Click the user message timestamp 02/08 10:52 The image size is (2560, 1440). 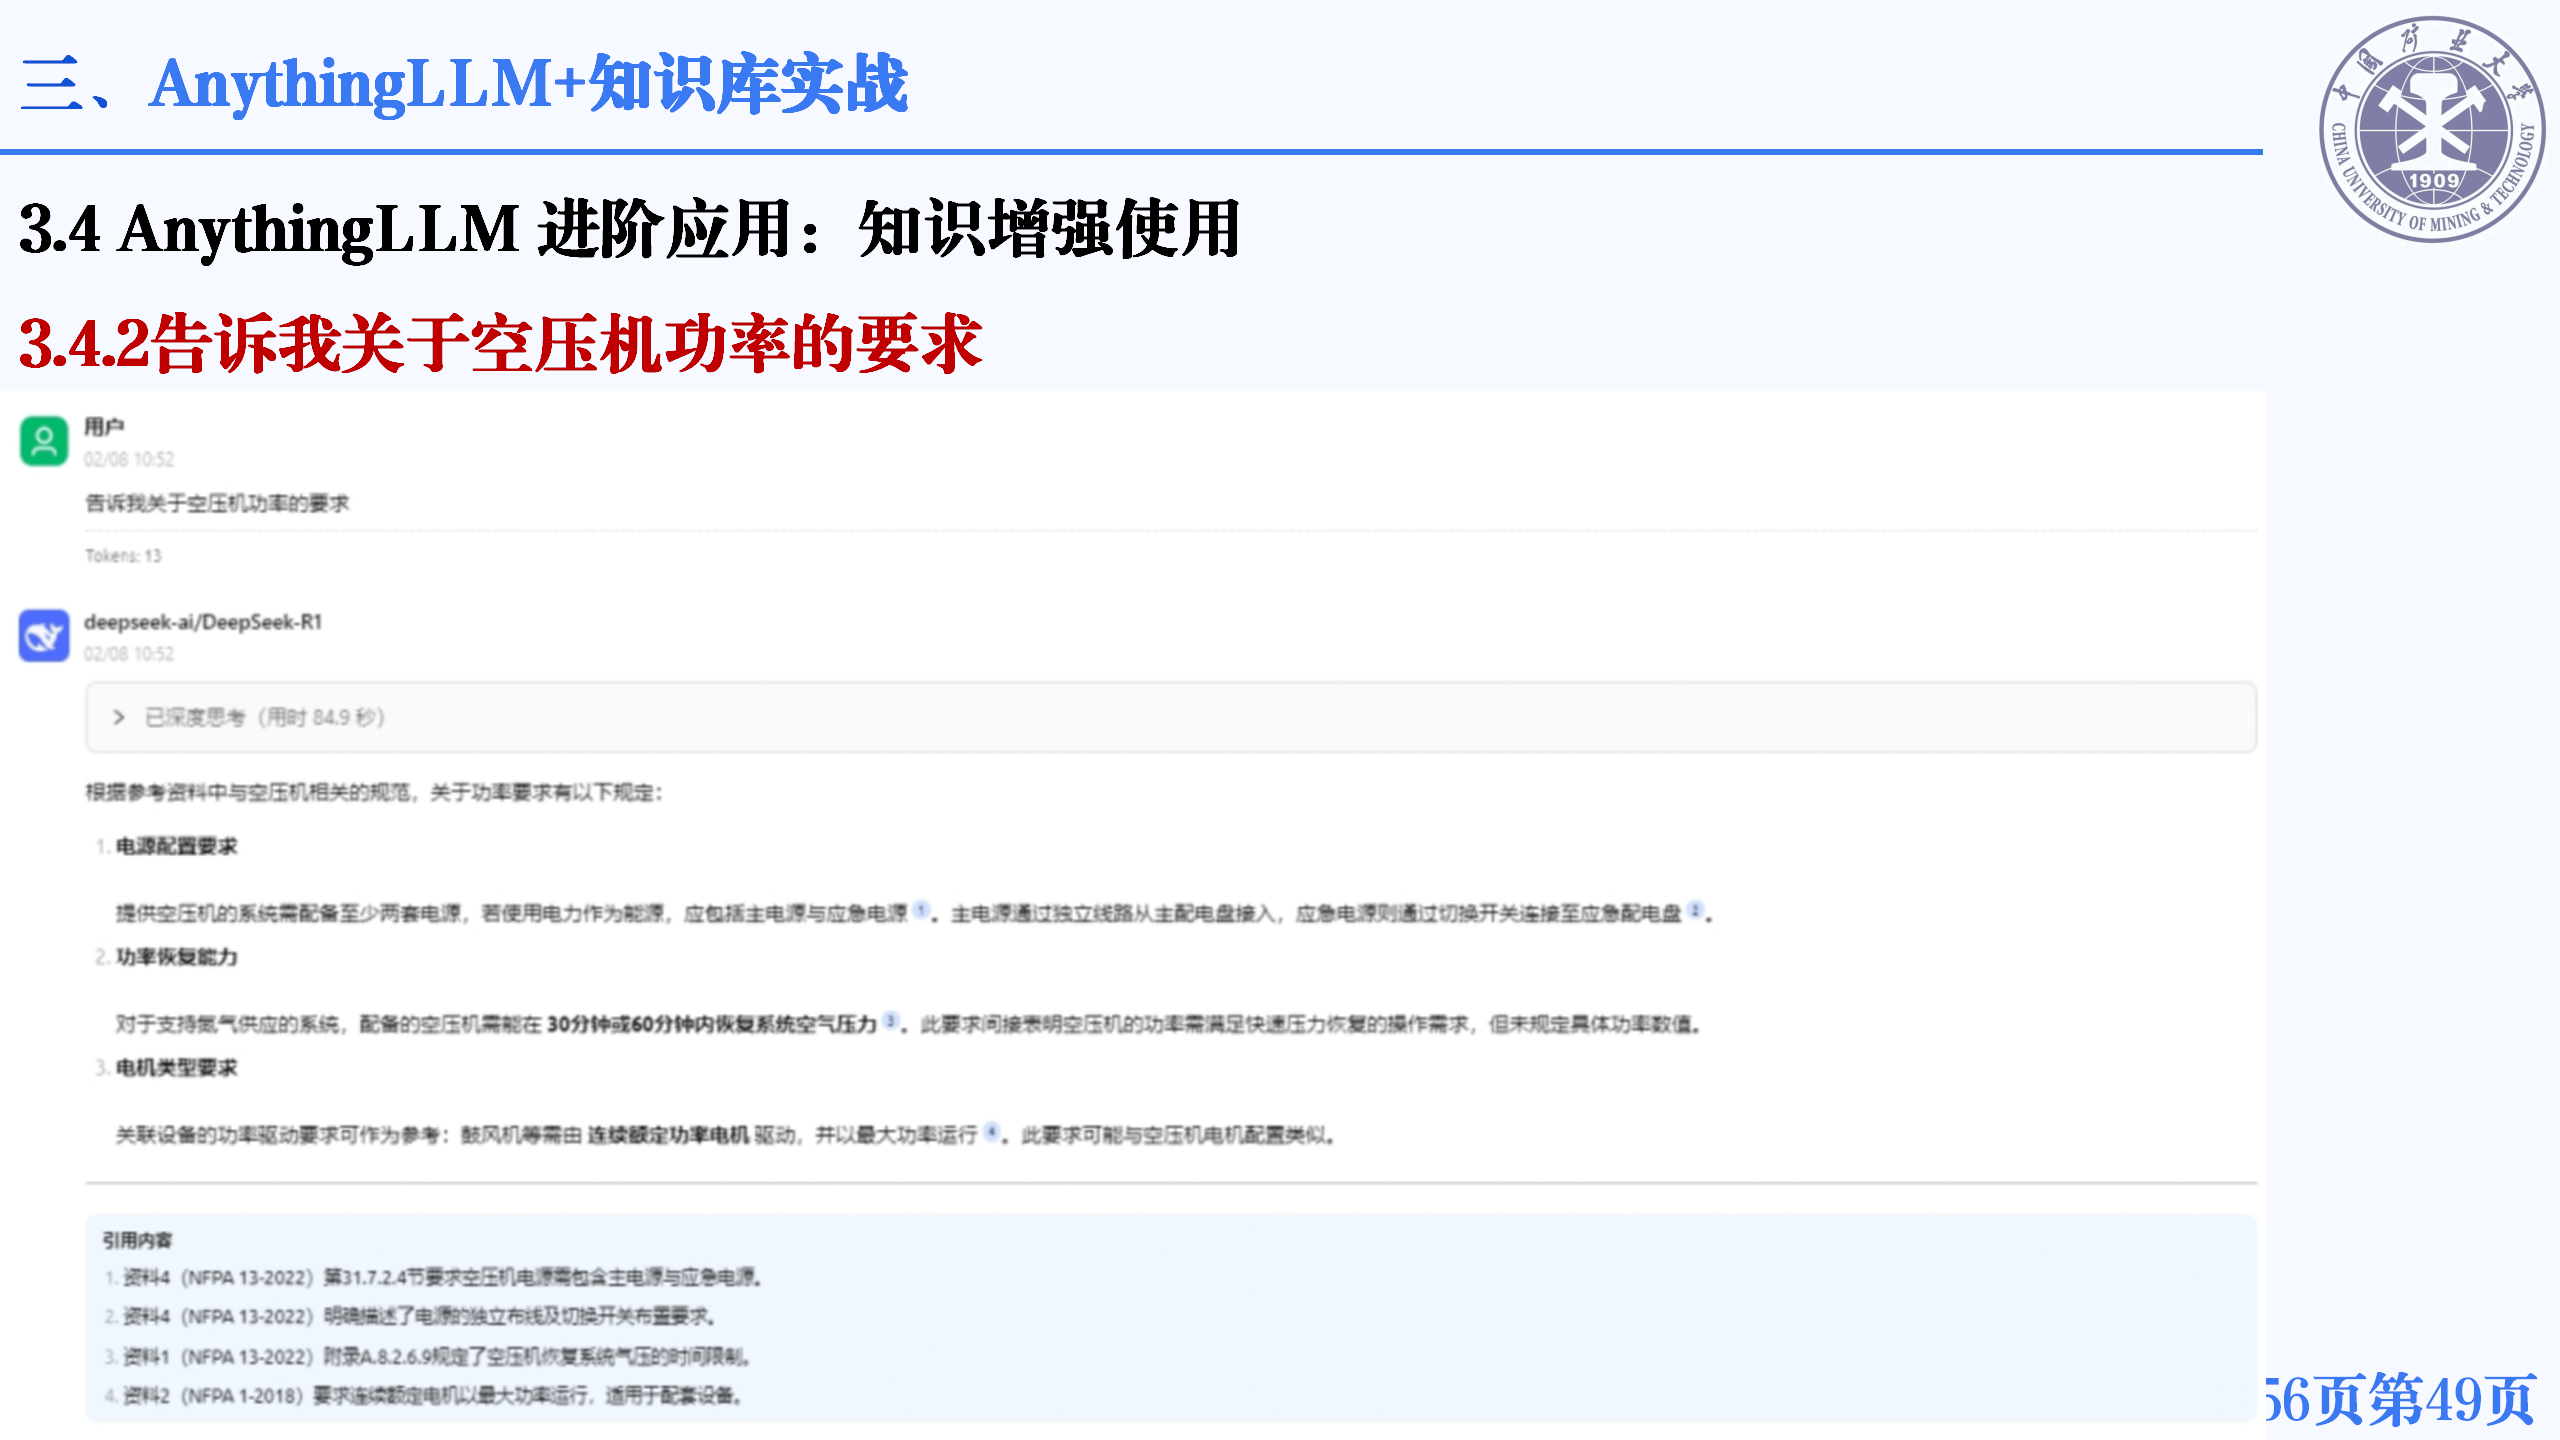[129, 459]
